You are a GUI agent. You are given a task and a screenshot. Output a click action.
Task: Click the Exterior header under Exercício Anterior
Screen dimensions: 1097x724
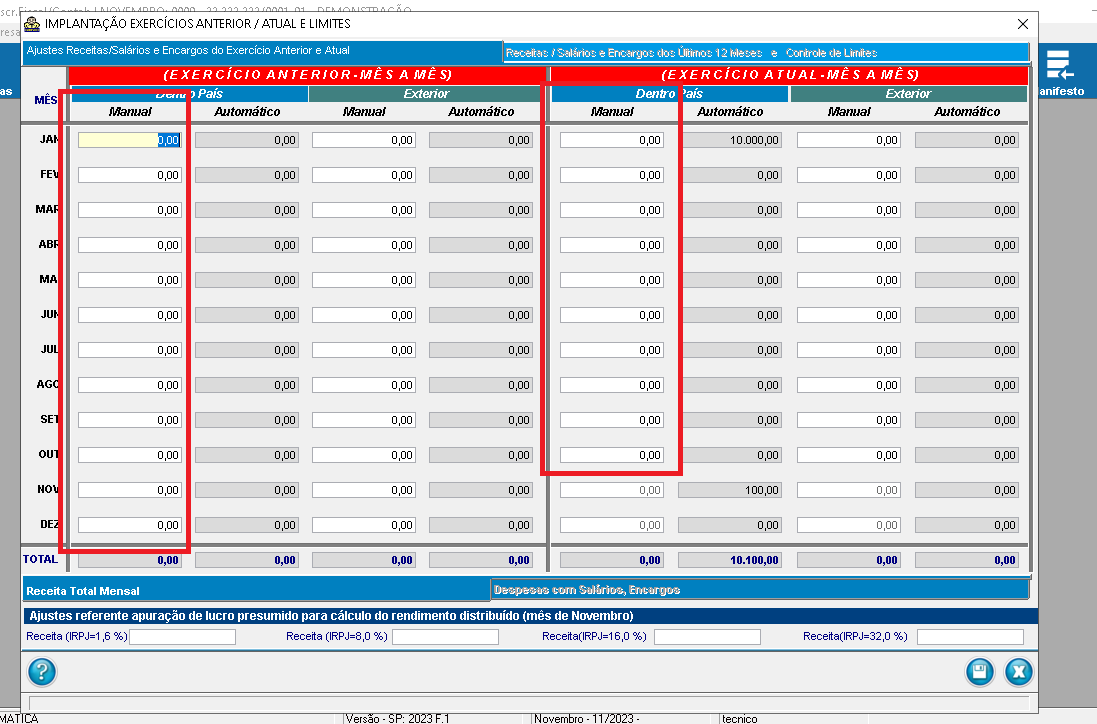(x=426, y=94)
